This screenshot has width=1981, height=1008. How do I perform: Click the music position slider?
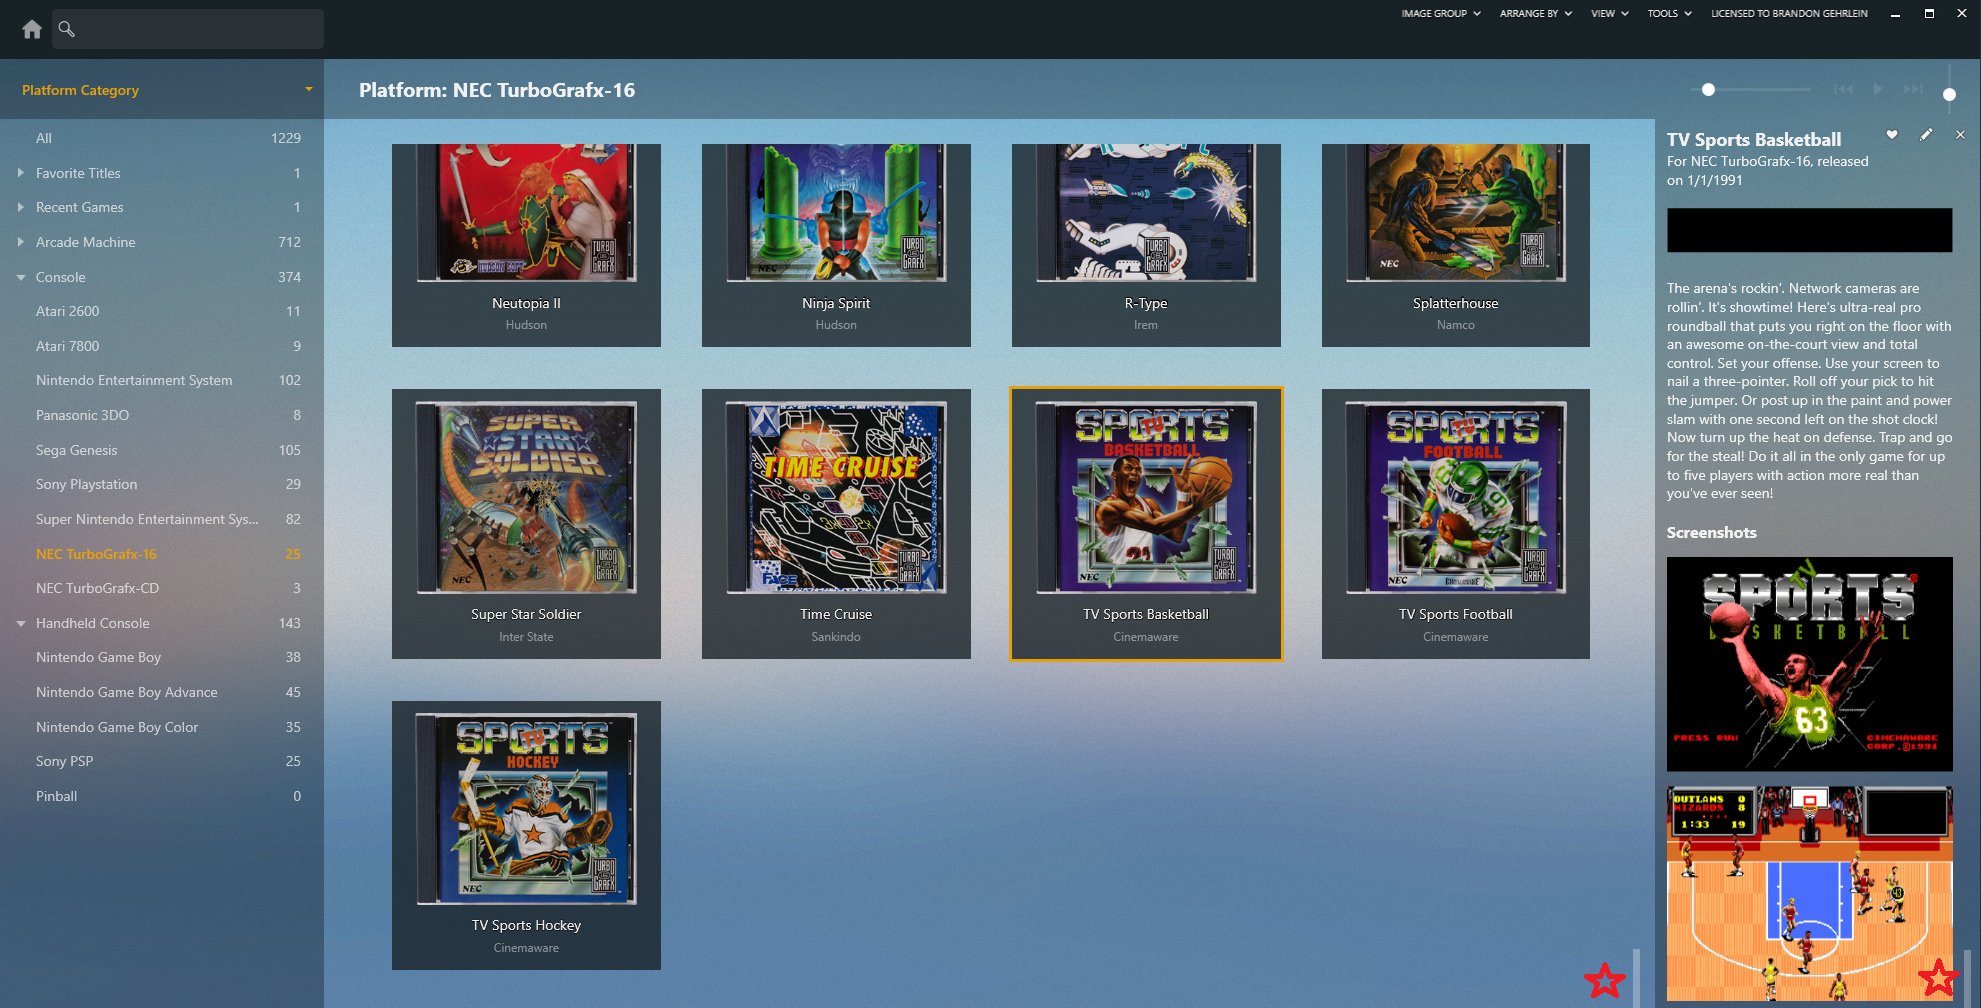click(x=1751, y=89)
